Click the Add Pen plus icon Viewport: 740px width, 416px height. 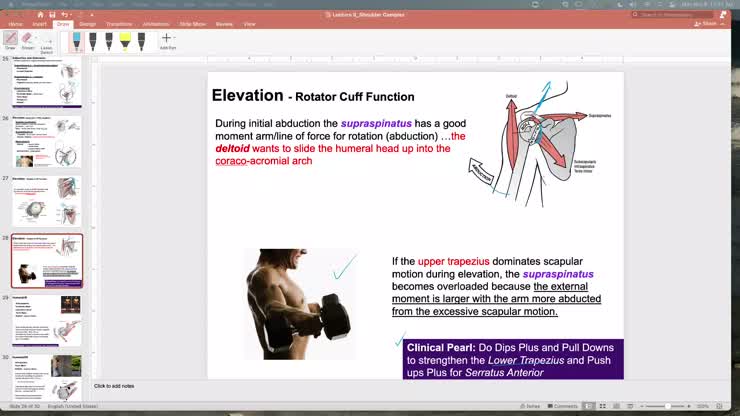pyautogui.click(x=166, y=40)
